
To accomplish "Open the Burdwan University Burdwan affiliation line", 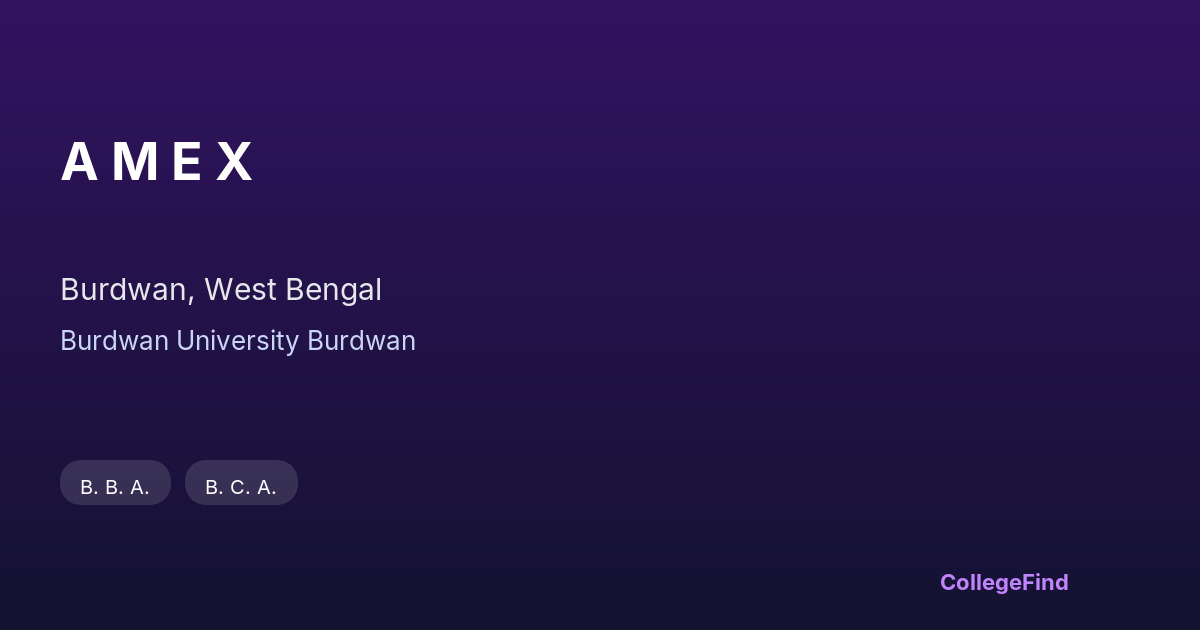I will 238,341.
